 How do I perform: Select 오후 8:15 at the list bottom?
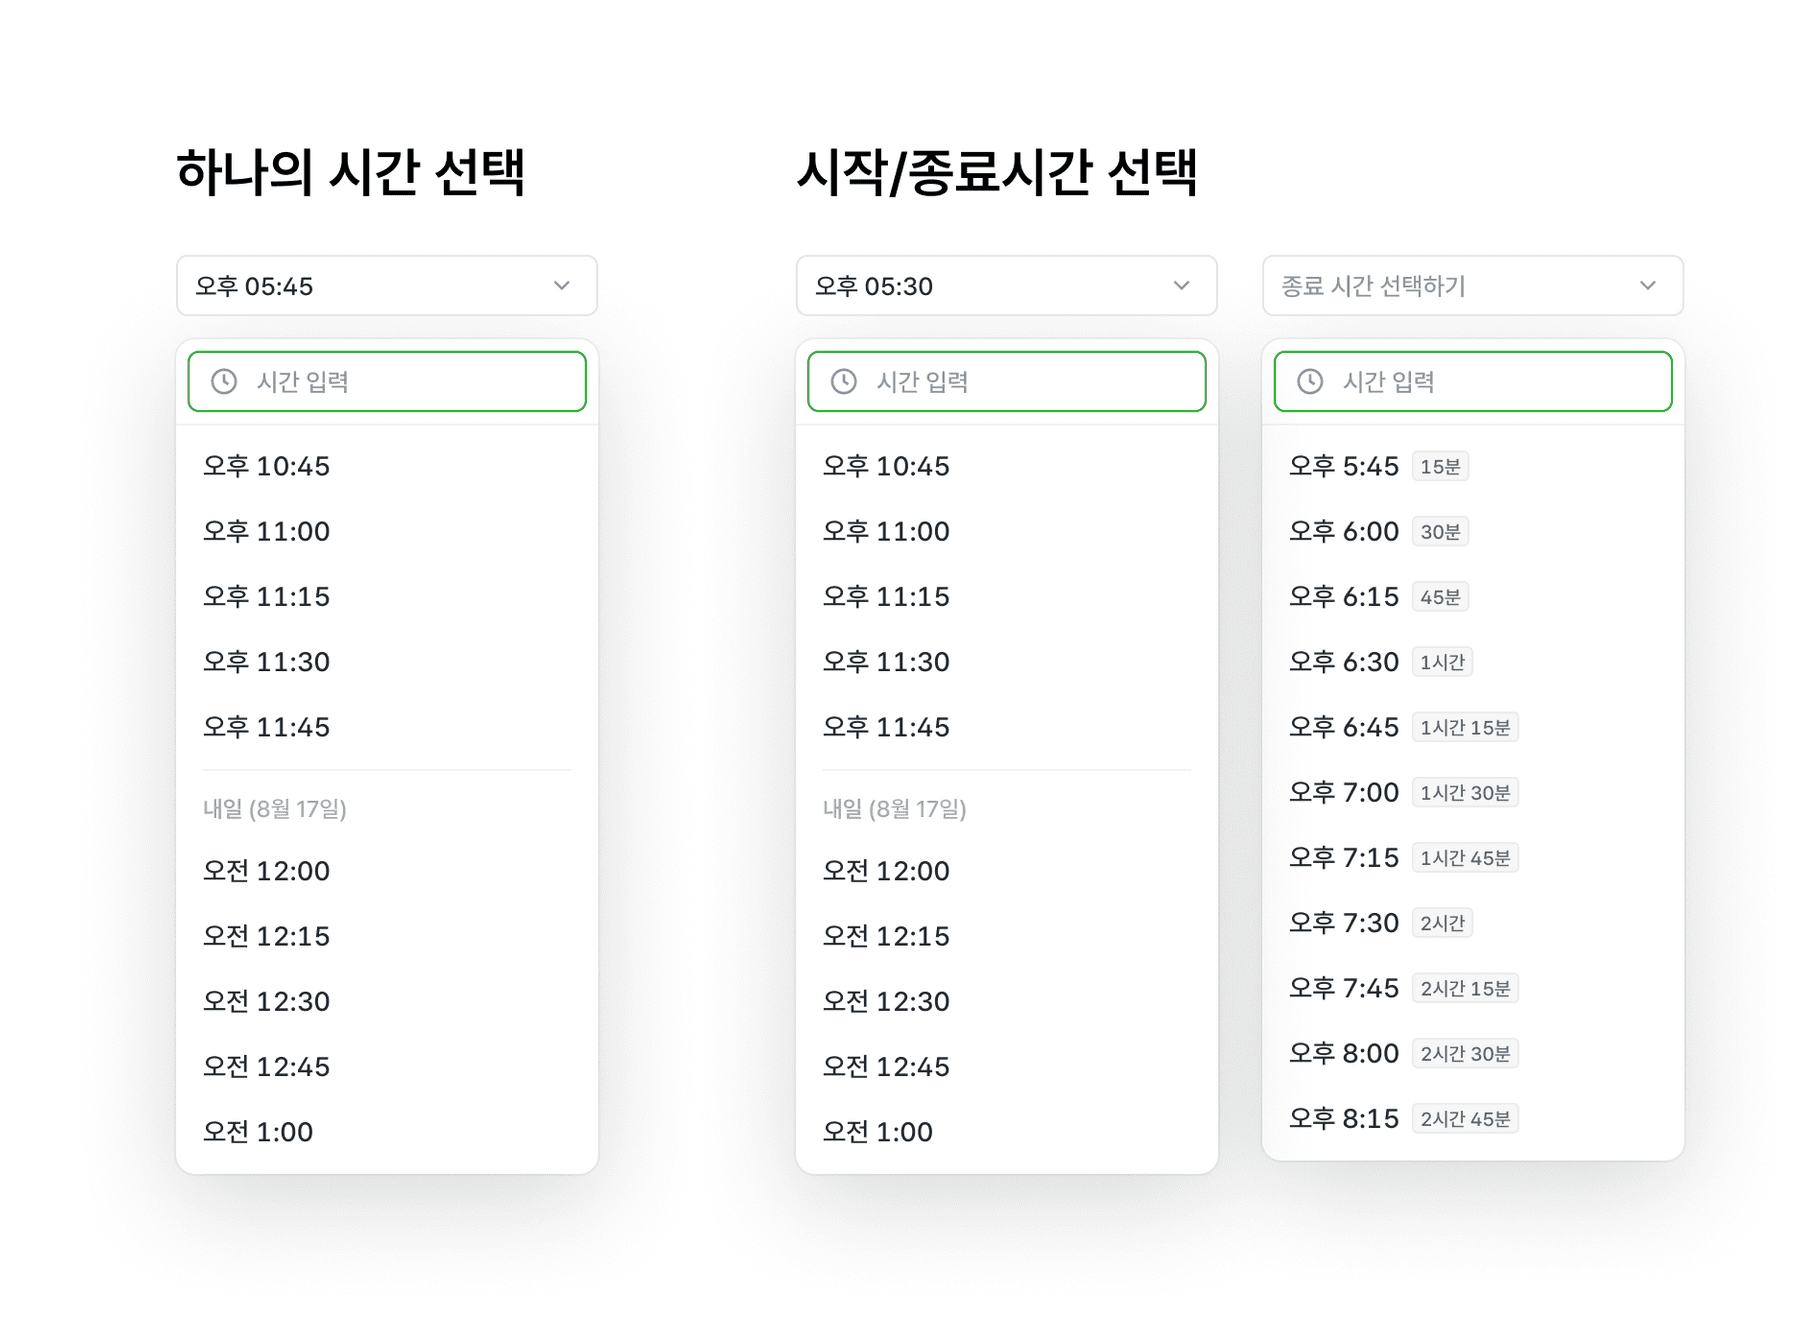1344,1118
